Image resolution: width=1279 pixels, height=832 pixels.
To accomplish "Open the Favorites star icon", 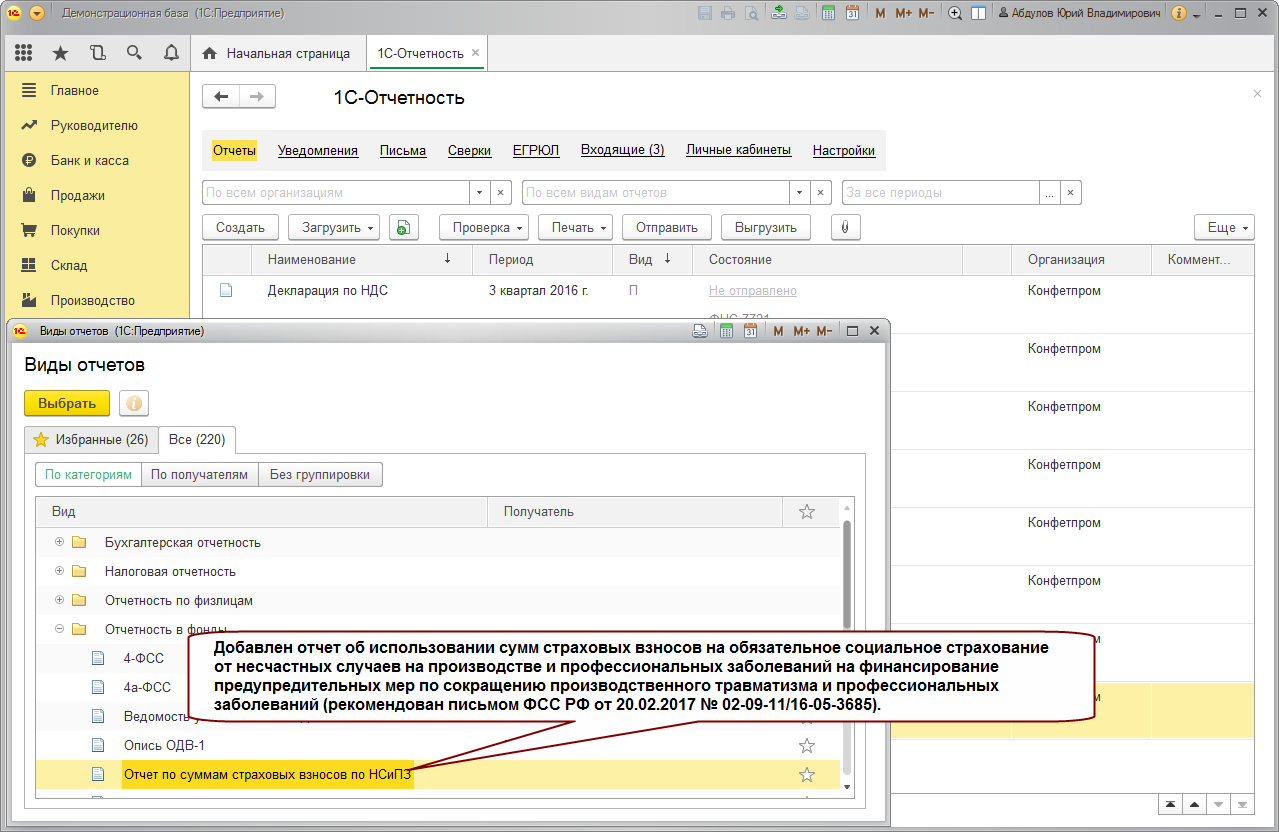I will point(60,53).
